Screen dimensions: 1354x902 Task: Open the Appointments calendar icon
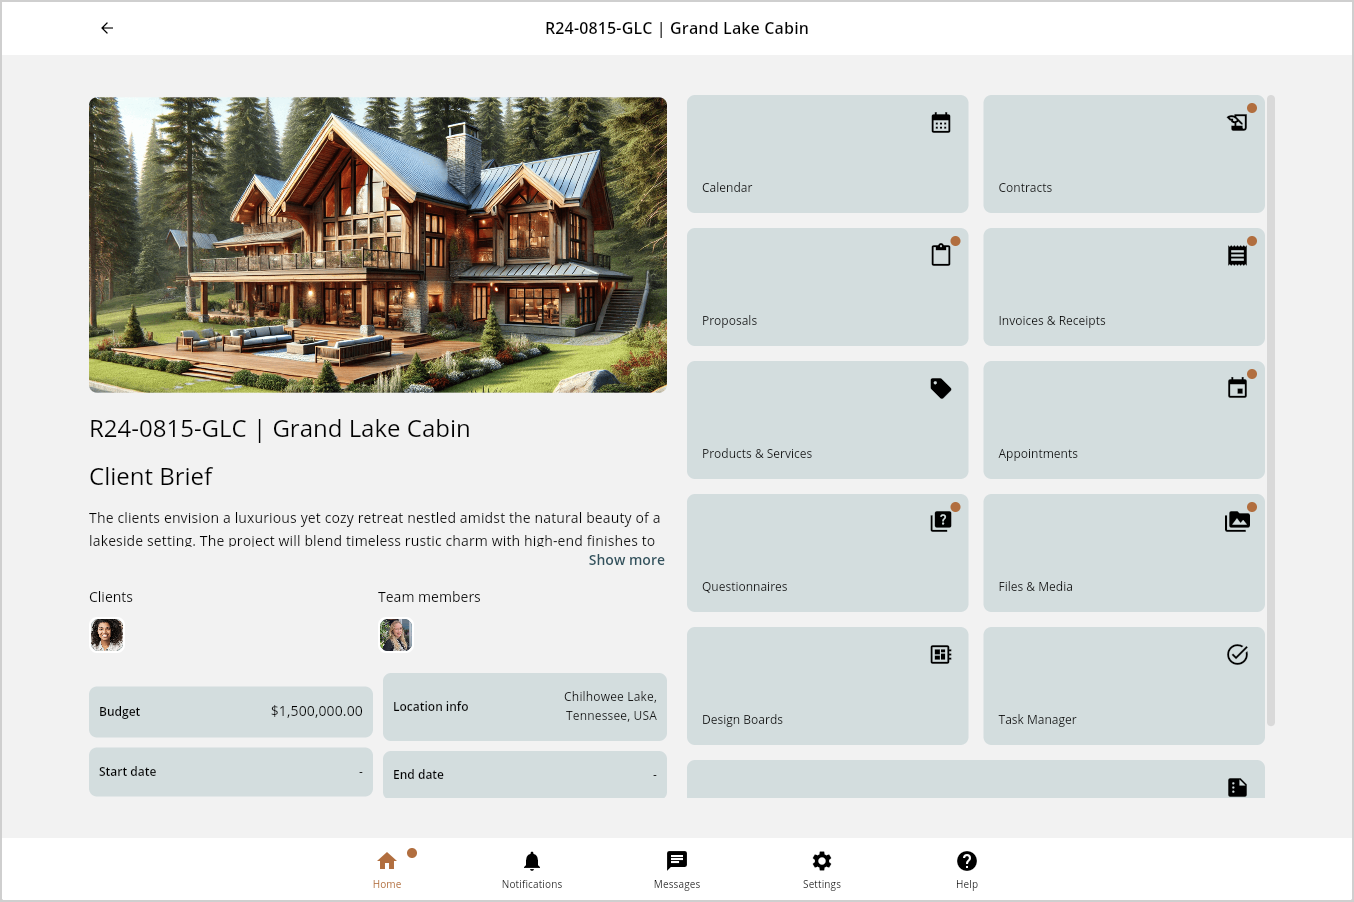tap(1237, 388)
